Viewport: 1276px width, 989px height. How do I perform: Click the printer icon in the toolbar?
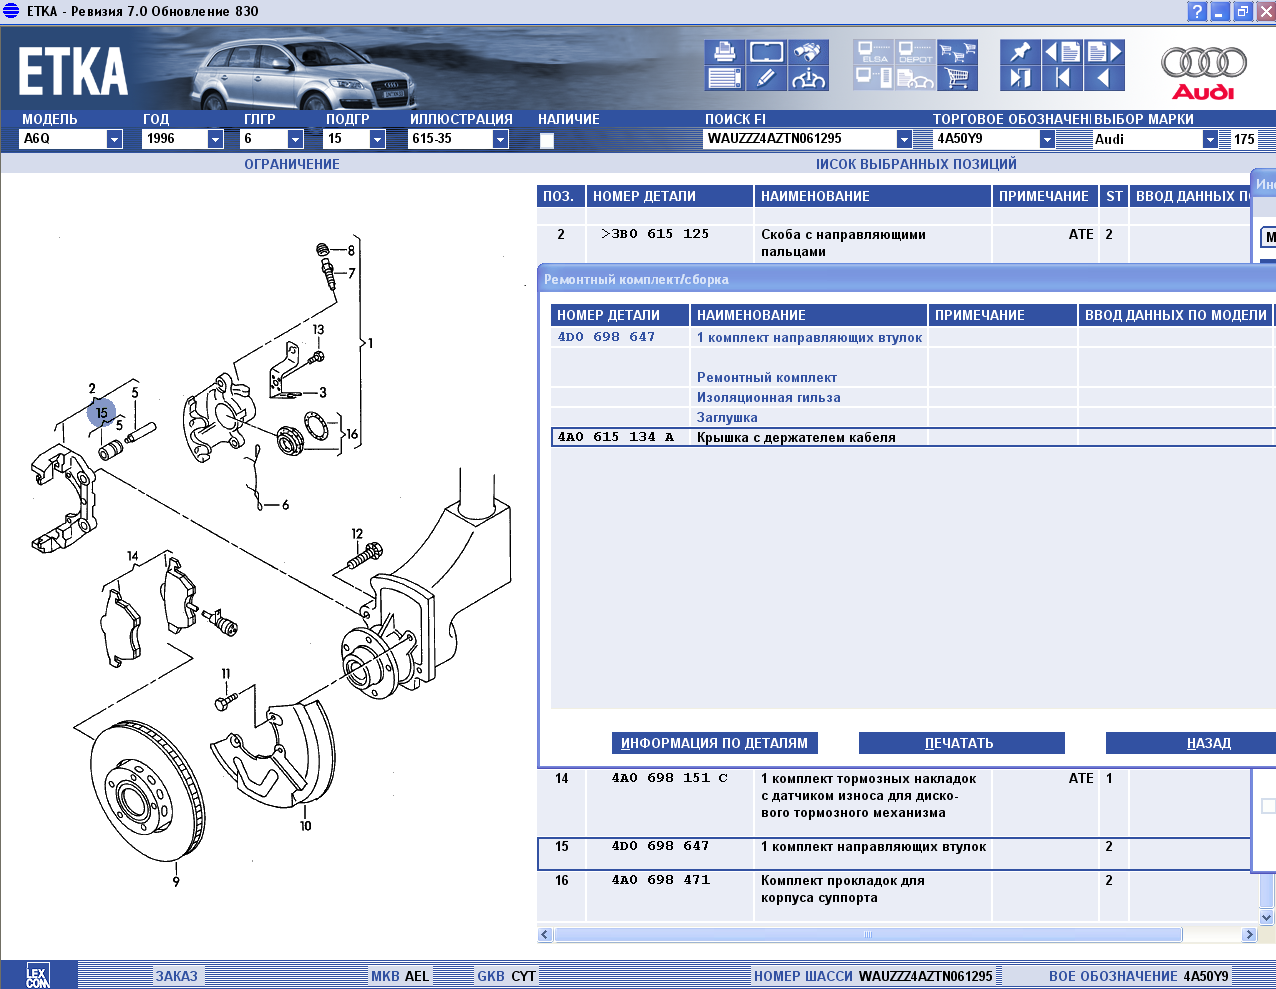724,52
